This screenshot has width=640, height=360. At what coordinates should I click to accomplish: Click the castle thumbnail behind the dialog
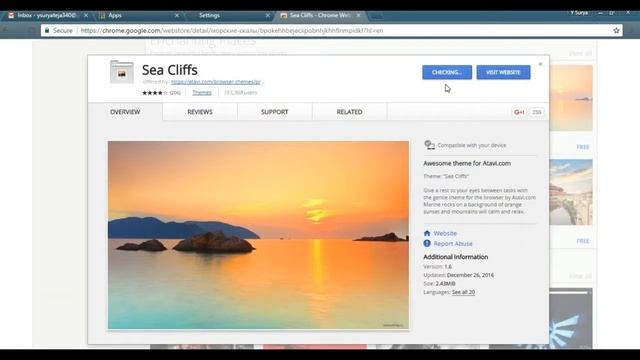(571, 192)
